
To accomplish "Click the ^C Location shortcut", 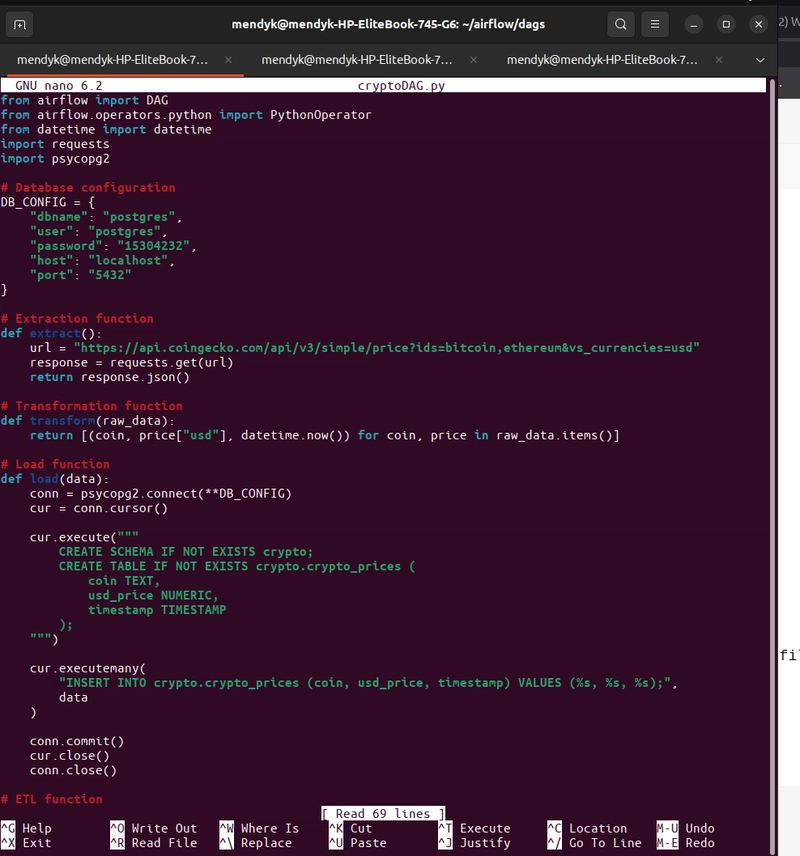I will point(587,828).
